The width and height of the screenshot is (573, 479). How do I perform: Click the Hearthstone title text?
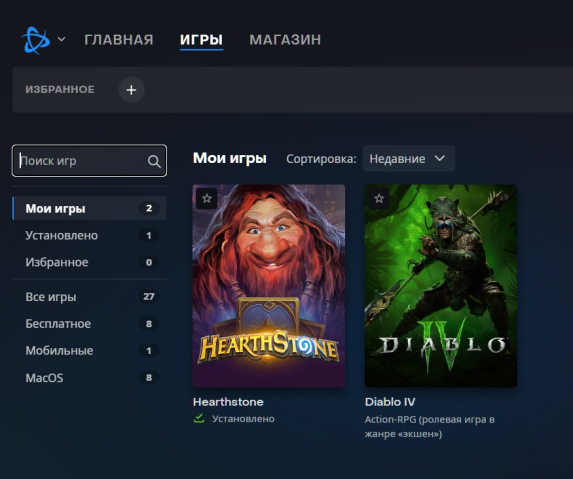[228, 402]
